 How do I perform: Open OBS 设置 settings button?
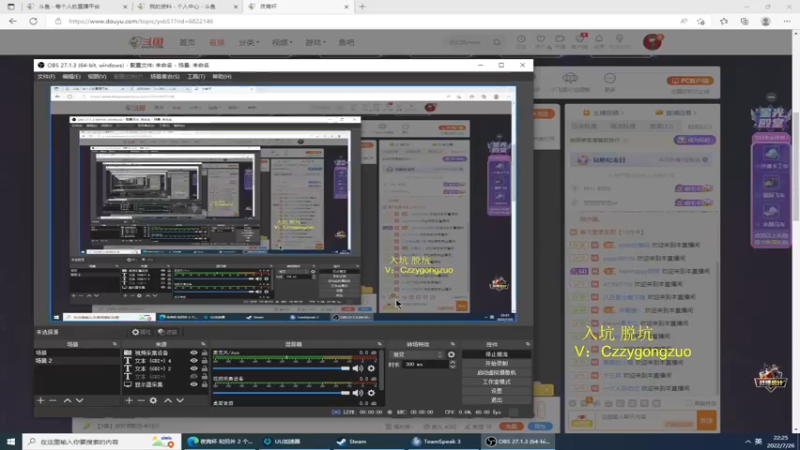point(496,391)
